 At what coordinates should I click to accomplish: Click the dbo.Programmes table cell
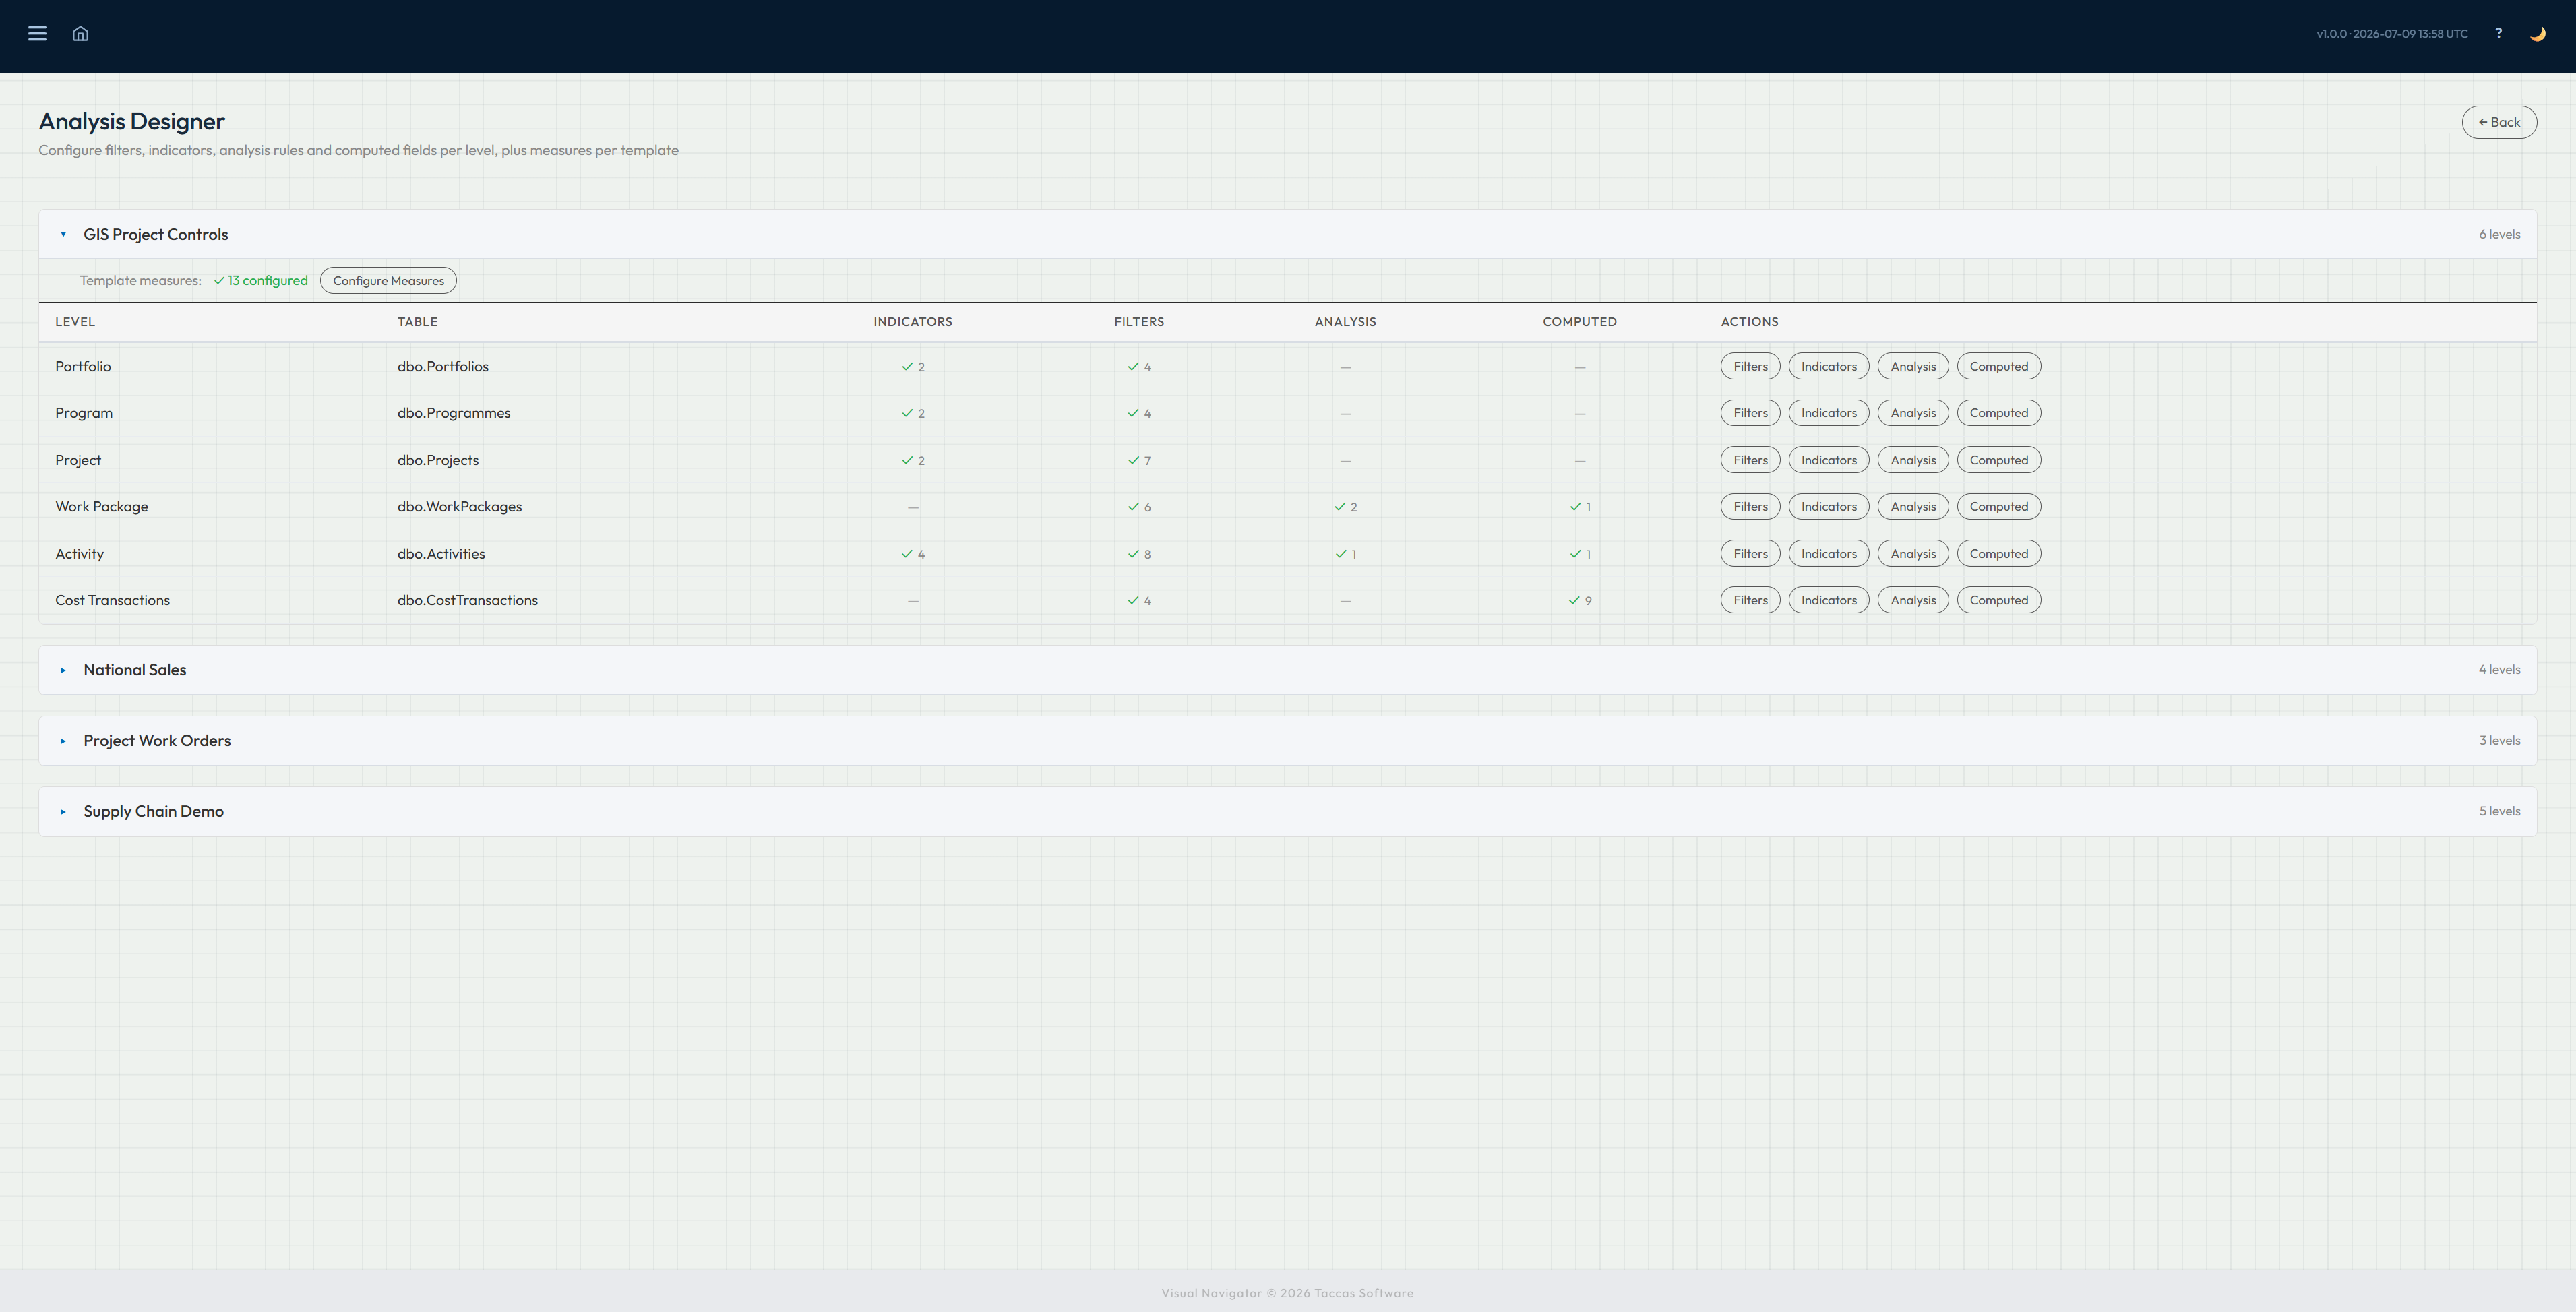click(x=454, y=413)
